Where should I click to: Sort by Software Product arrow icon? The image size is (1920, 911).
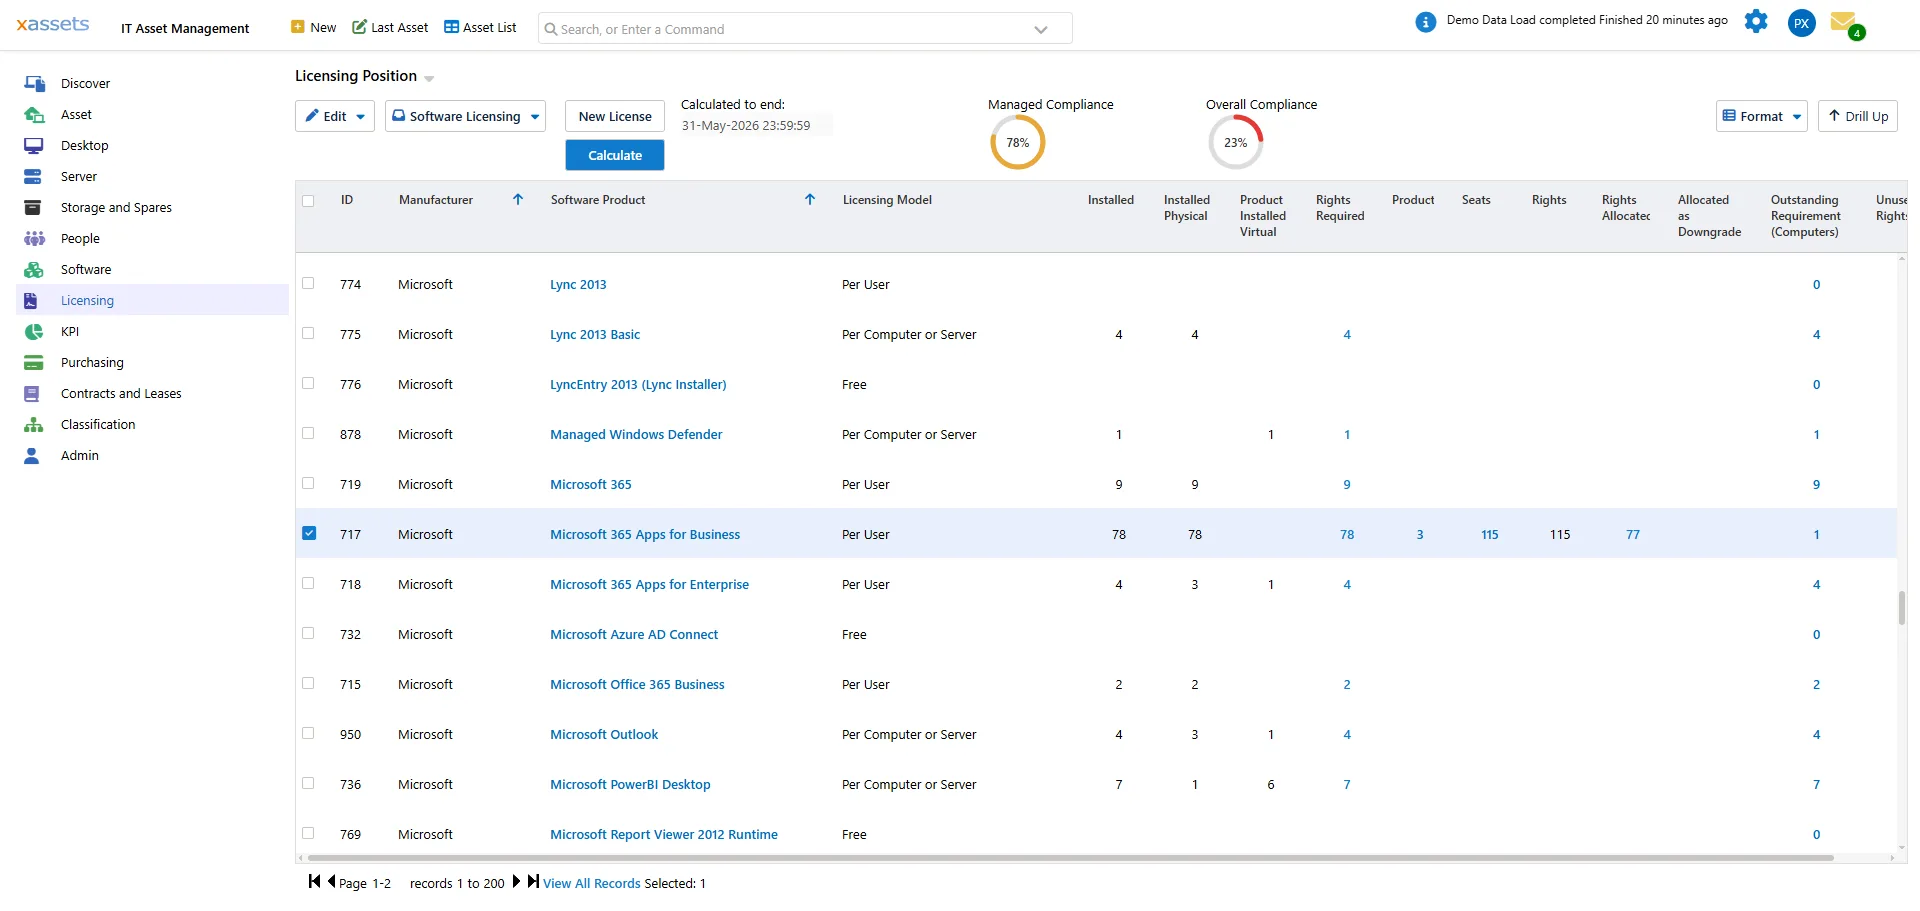[810, 200]
